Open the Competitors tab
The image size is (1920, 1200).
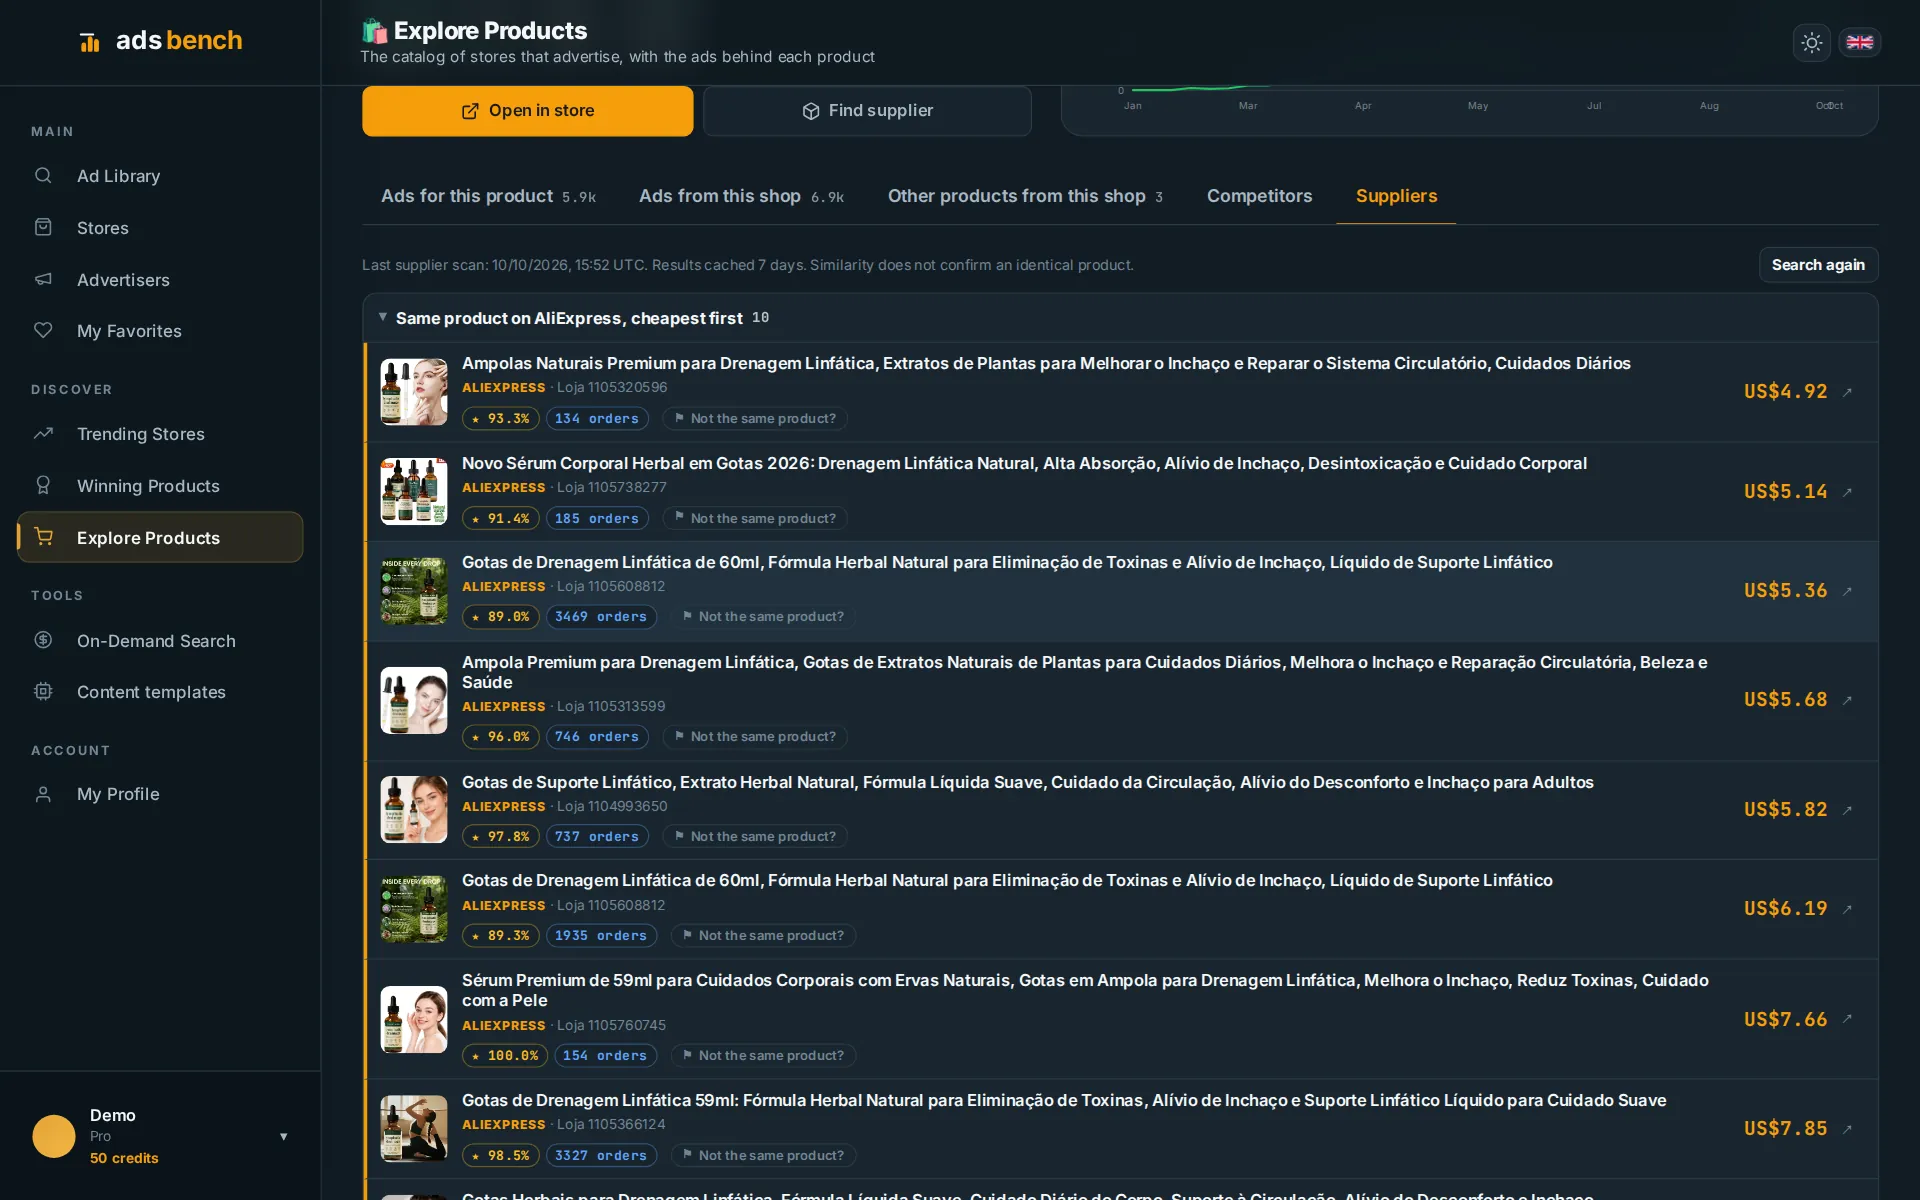[x=1259, y=196]
